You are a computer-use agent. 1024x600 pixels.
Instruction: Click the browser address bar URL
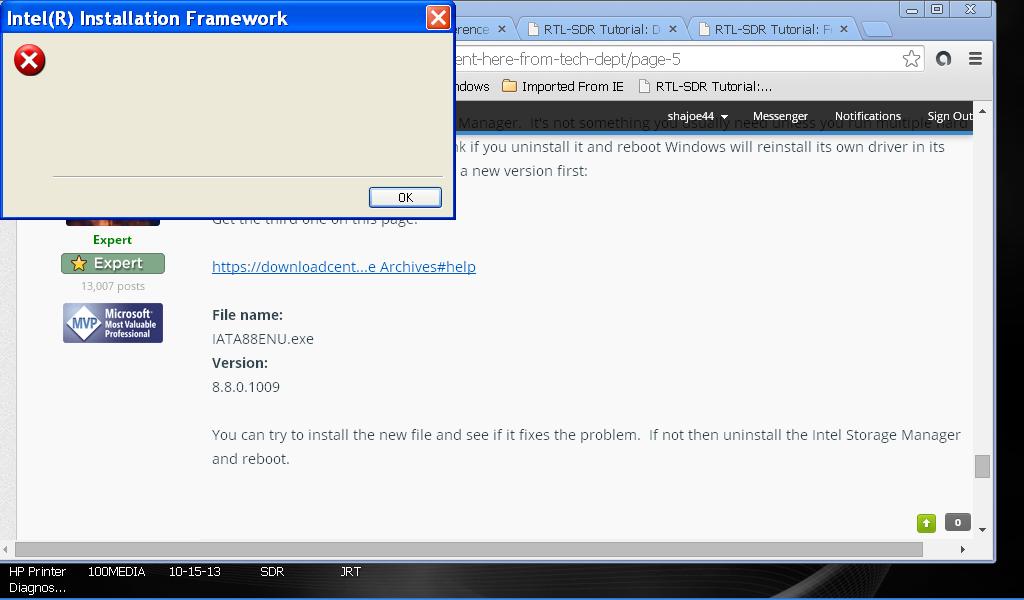click(x=568, y=59)
